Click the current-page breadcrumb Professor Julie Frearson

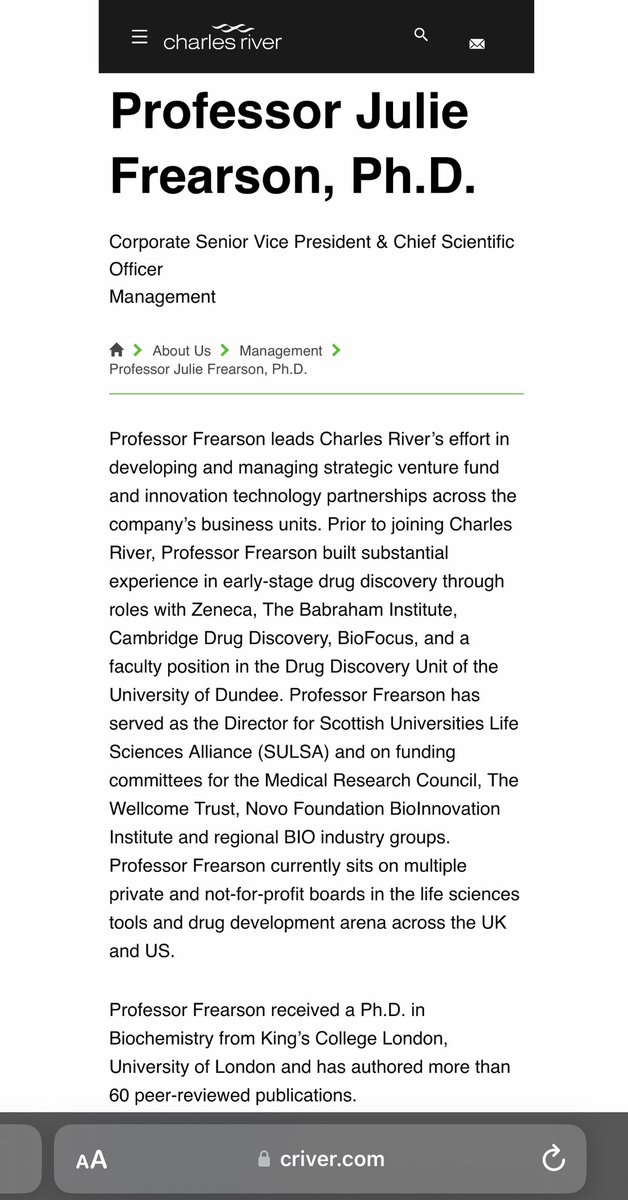[208, 369]
